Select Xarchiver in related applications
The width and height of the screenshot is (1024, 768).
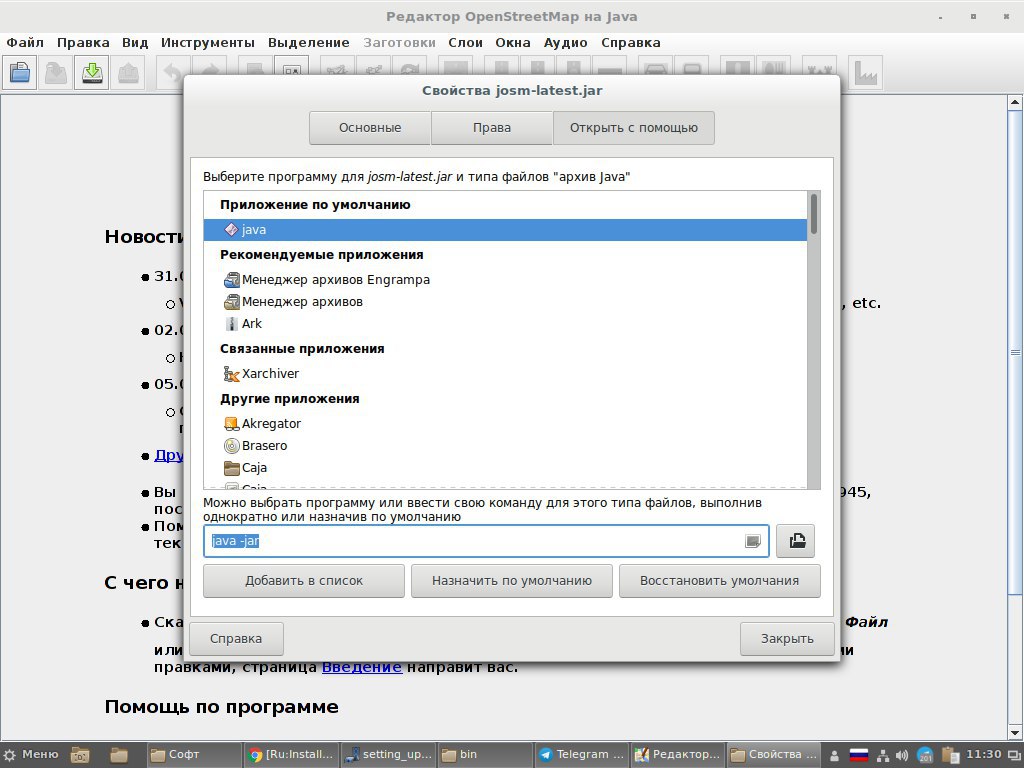pos(505,374)
